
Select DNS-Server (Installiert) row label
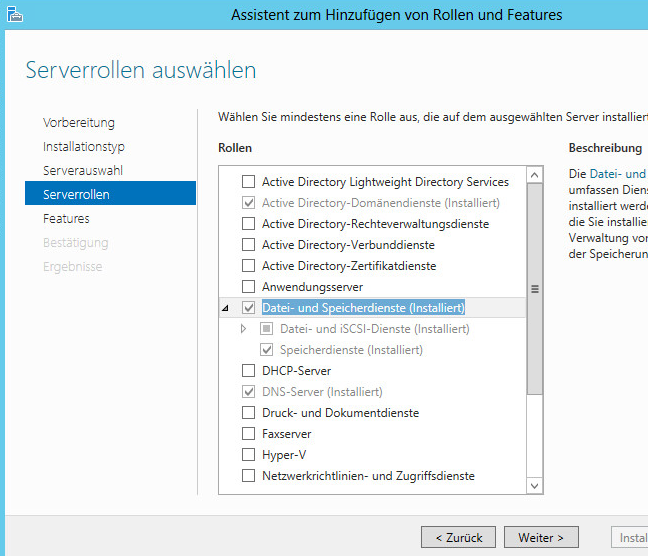pyautogui.click(x=322, y=391)
